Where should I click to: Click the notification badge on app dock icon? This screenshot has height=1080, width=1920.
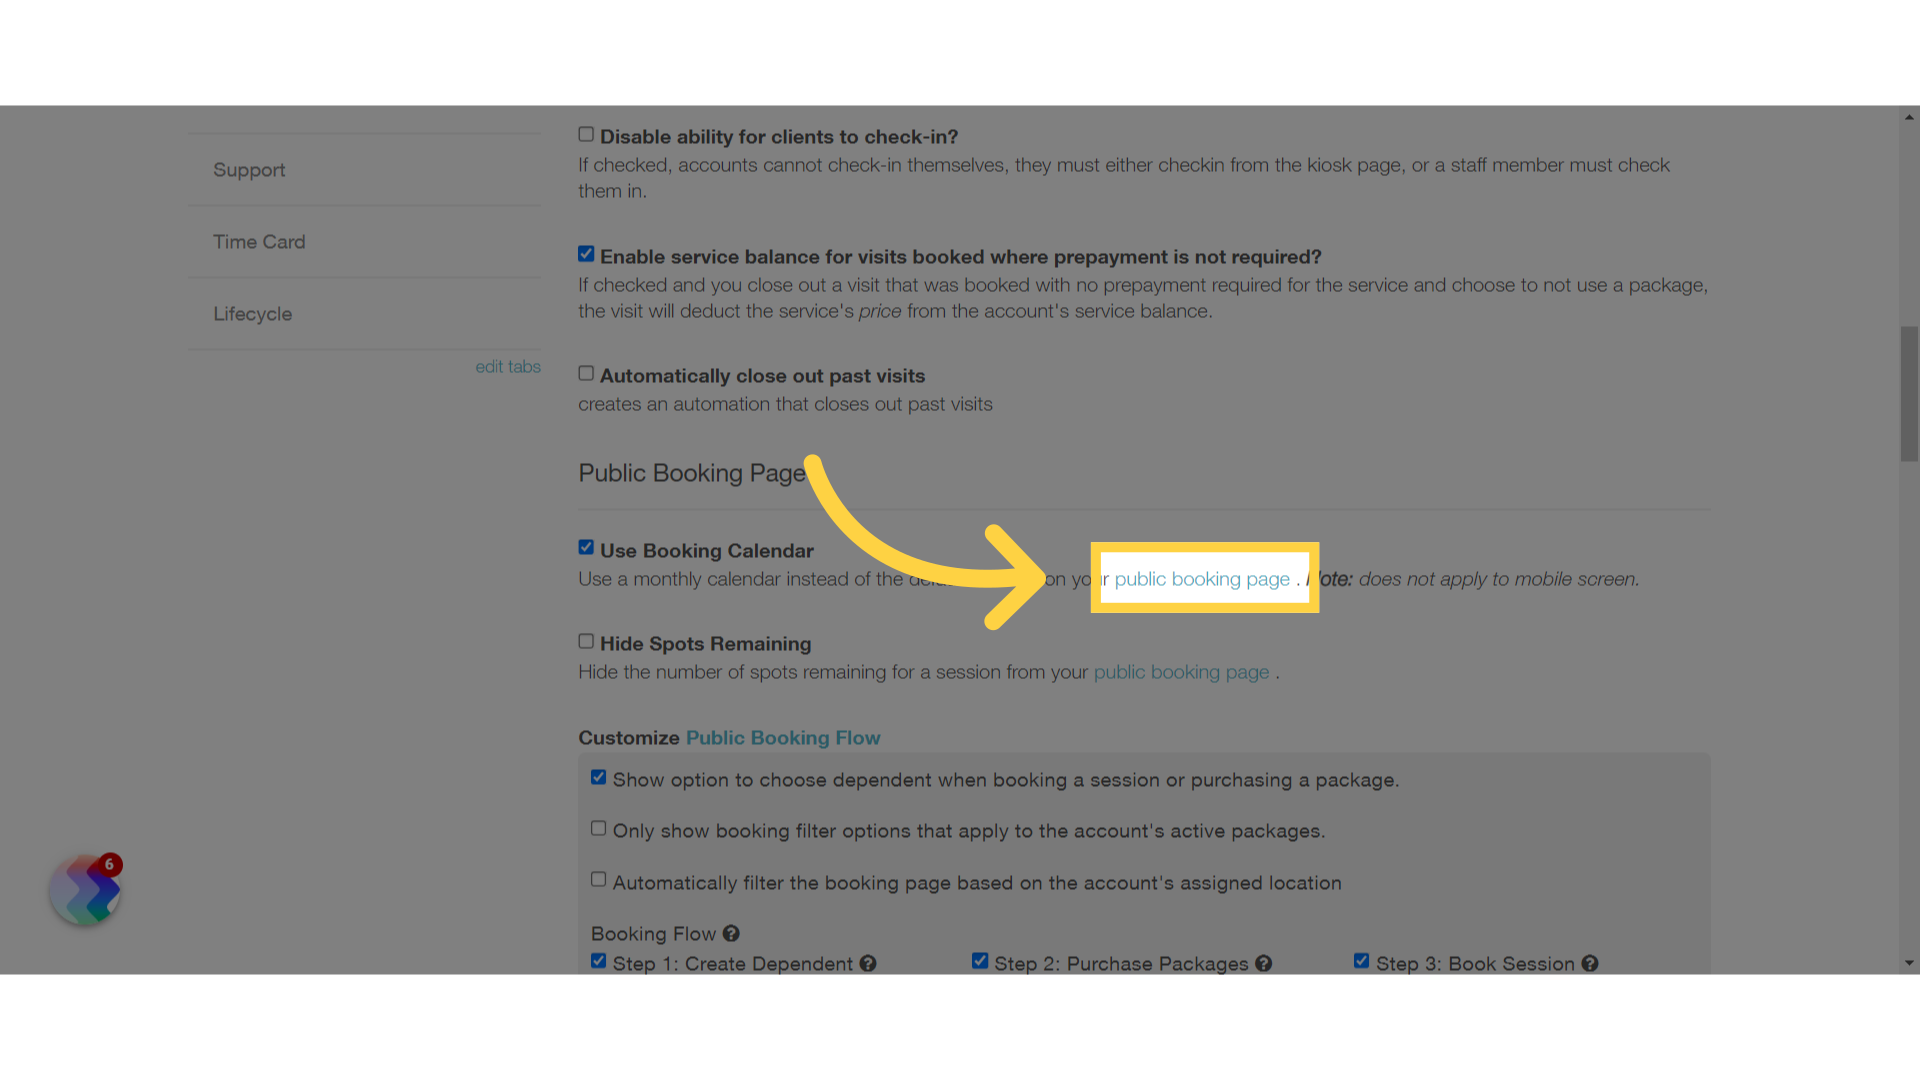[x=109, y=864]
